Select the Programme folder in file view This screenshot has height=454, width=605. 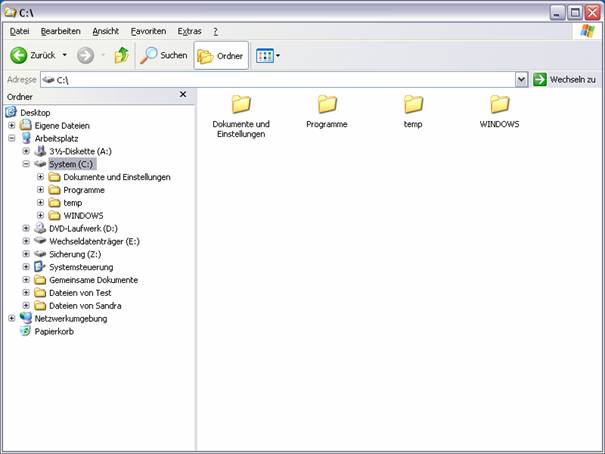[327, 112]
